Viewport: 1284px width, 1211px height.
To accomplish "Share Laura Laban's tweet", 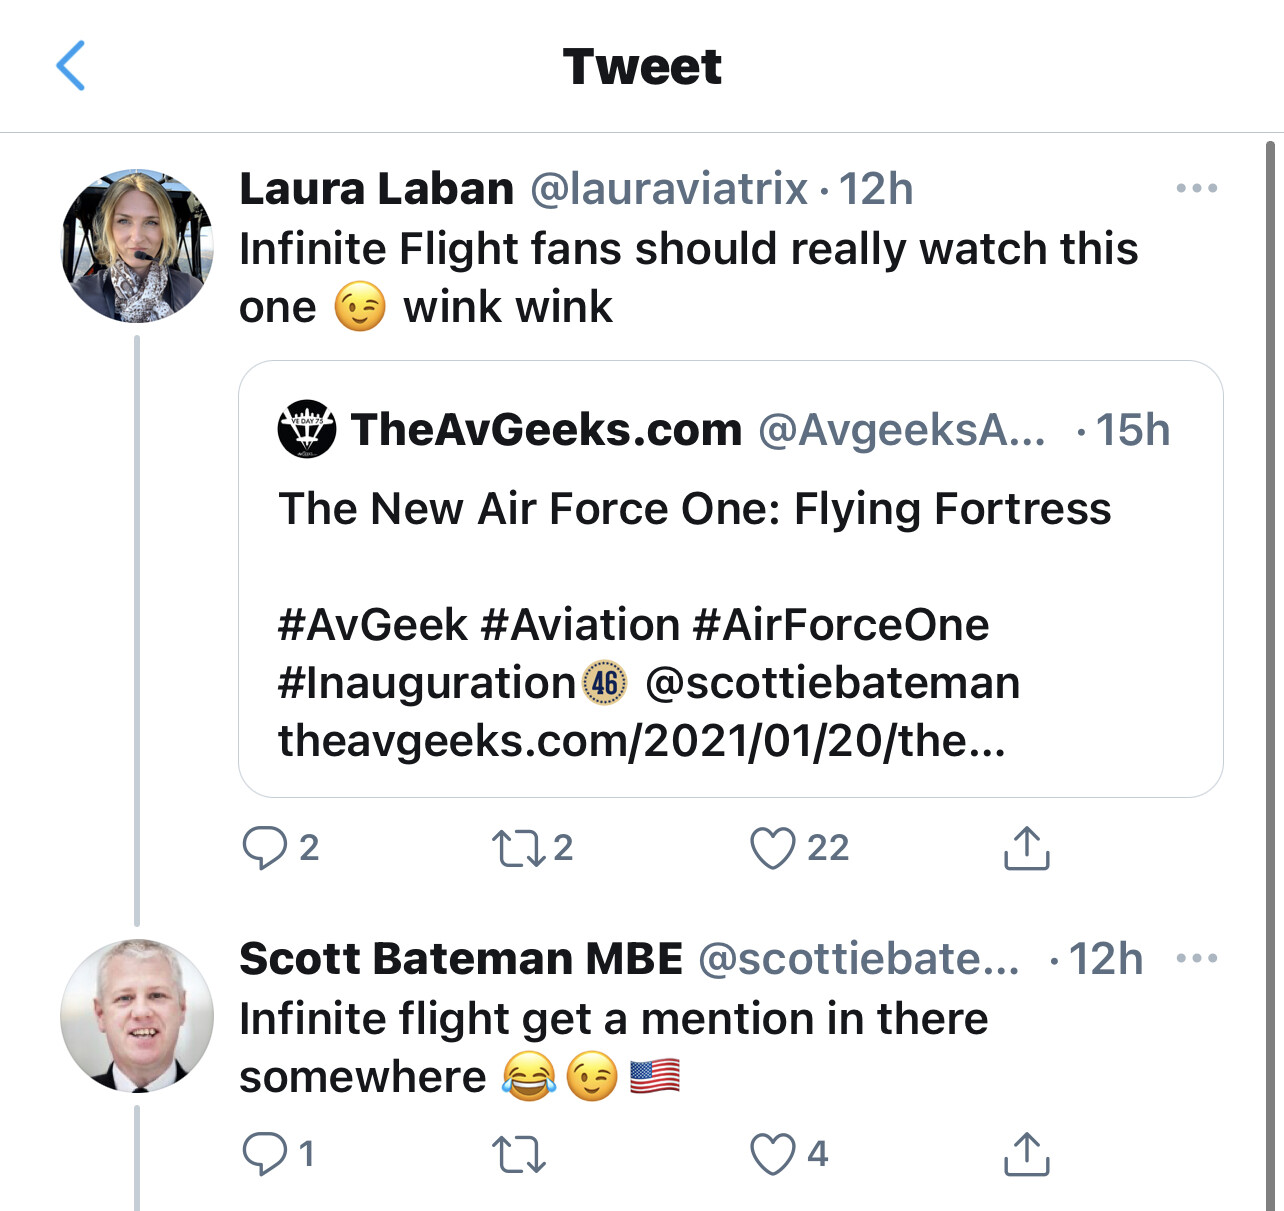I will tap(1025, 848).
